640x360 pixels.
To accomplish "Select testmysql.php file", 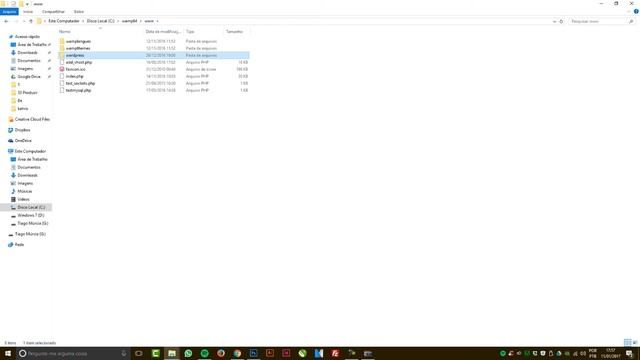I will [x=78, y=90].
